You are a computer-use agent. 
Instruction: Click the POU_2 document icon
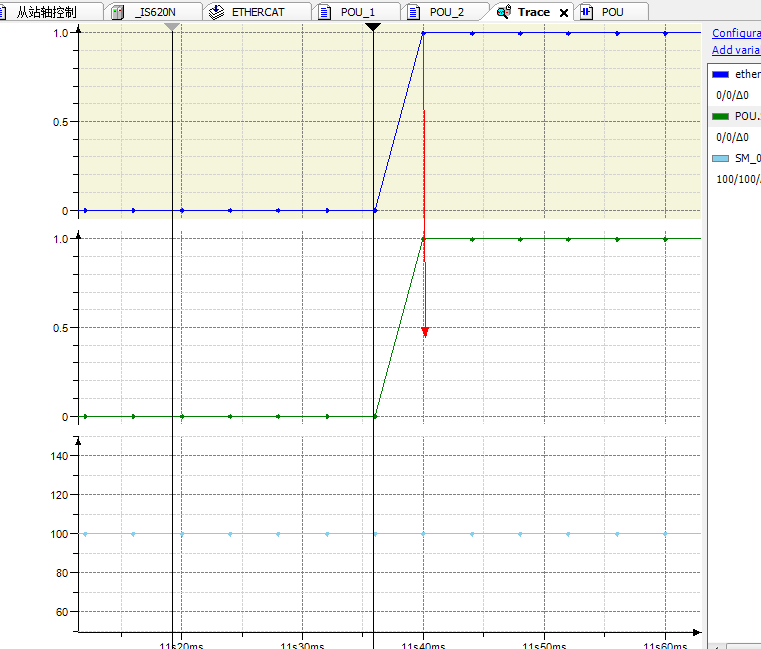[413, 12]
